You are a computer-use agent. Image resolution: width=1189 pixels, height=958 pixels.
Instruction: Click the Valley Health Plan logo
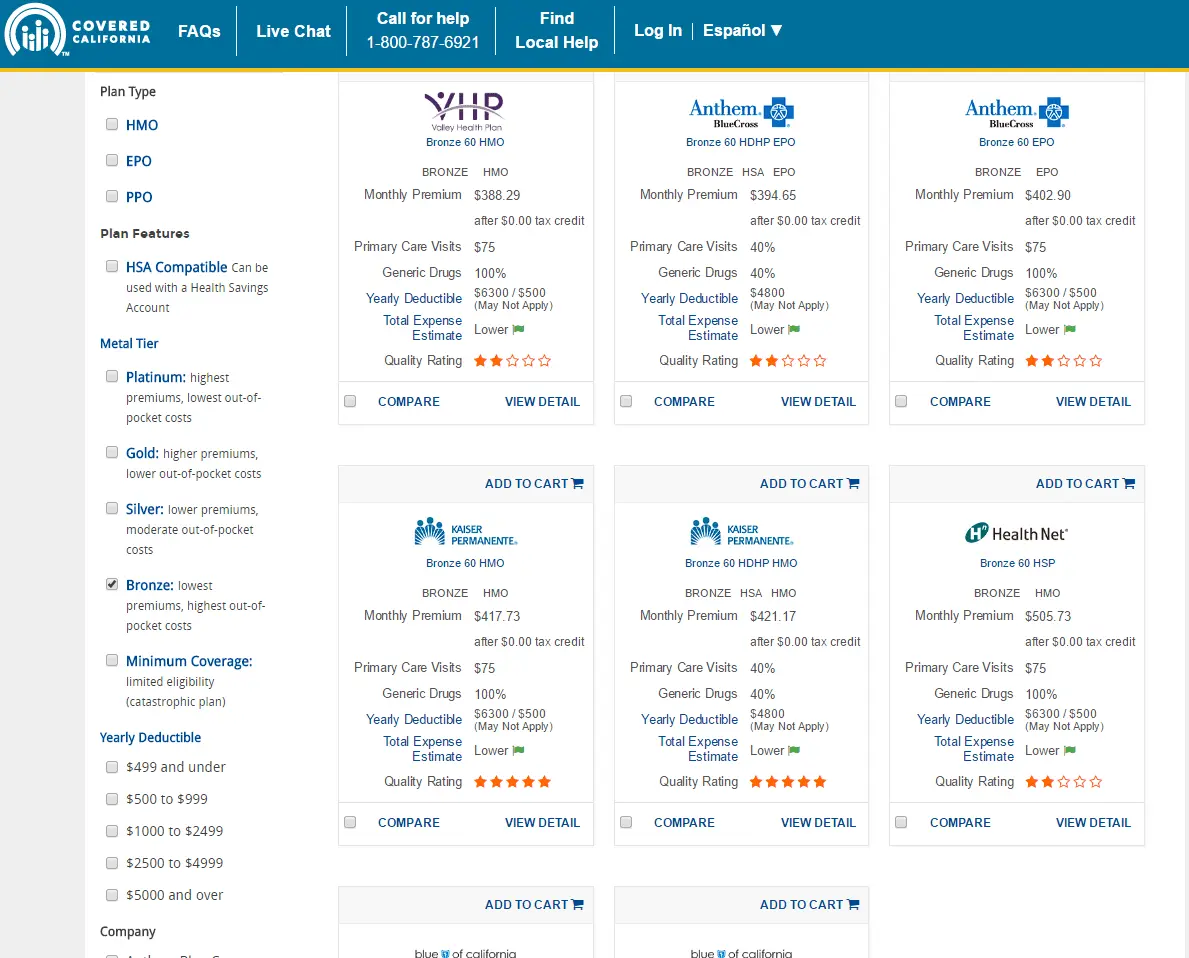[465, 110]
